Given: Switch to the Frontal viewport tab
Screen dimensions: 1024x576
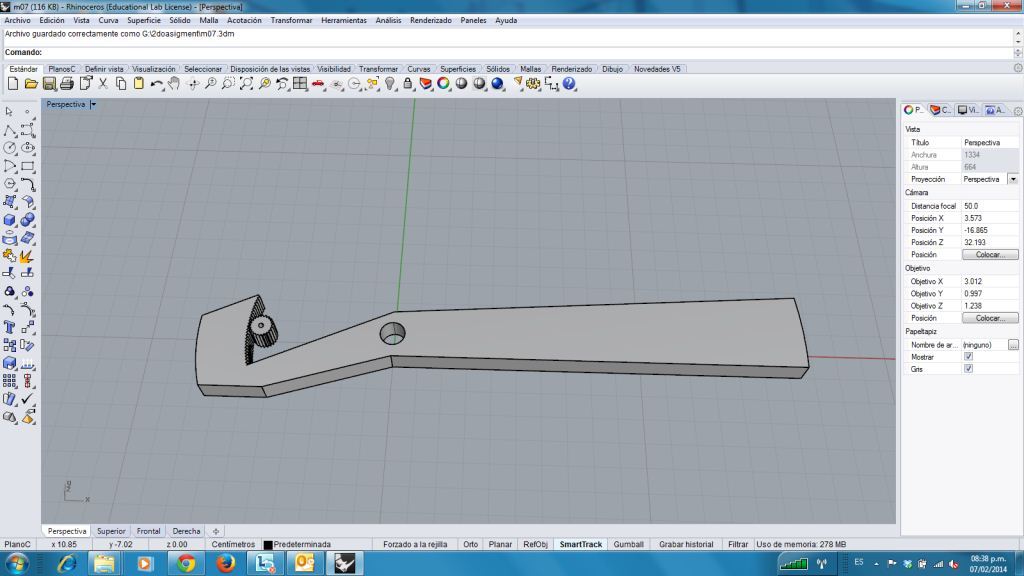Looking at the screenshot, I should click(x=148, y=531).
